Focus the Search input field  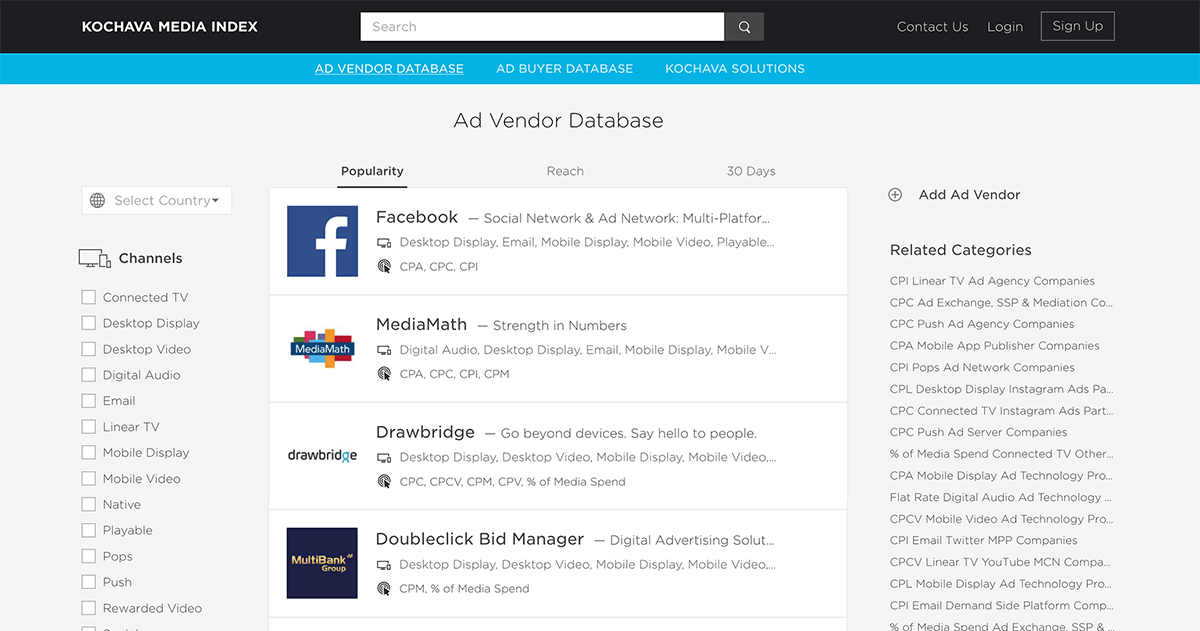point(542,27)
